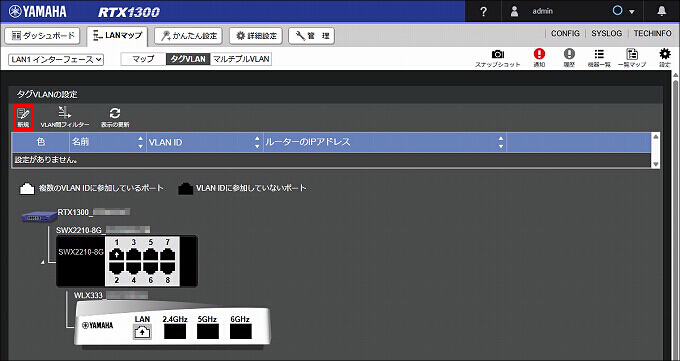
Task: Select port 6 on the SWX2210-8G switch
Action: 150,268
